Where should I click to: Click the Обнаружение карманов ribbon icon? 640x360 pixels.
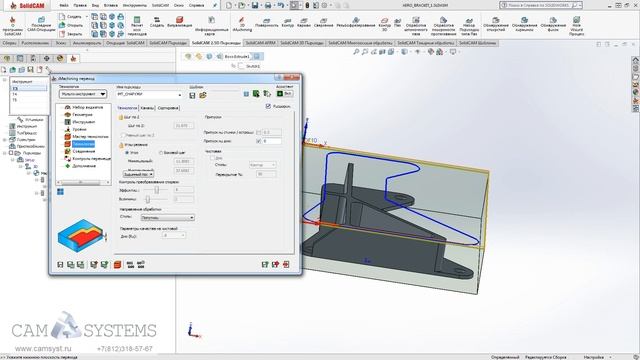[524, 24]
